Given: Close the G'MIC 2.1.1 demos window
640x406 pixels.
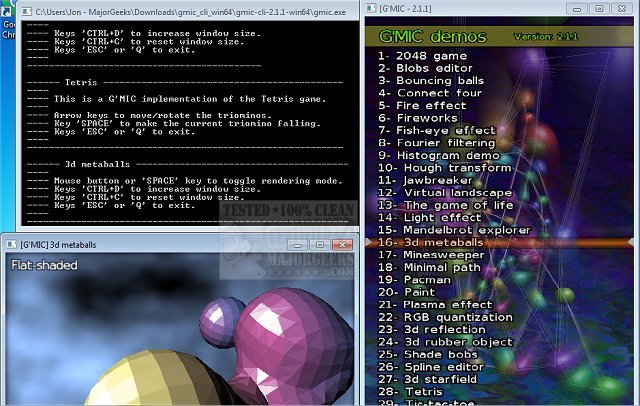Looking at the screenshot, I should pos(622,9).
